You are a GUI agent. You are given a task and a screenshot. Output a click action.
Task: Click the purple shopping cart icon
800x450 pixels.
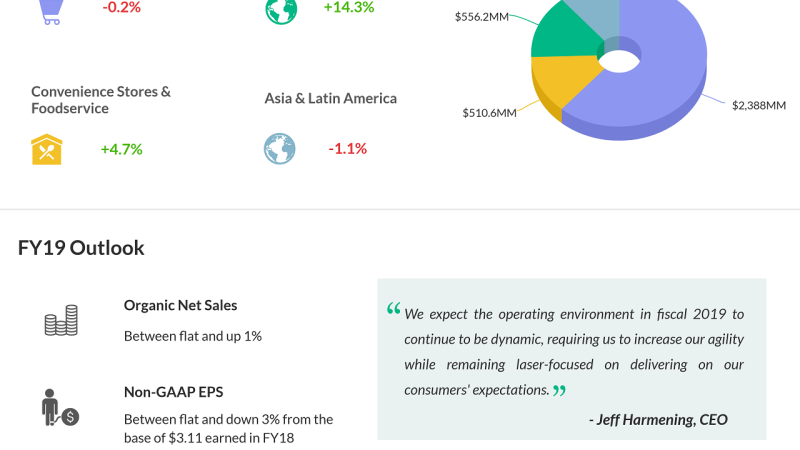50,10
